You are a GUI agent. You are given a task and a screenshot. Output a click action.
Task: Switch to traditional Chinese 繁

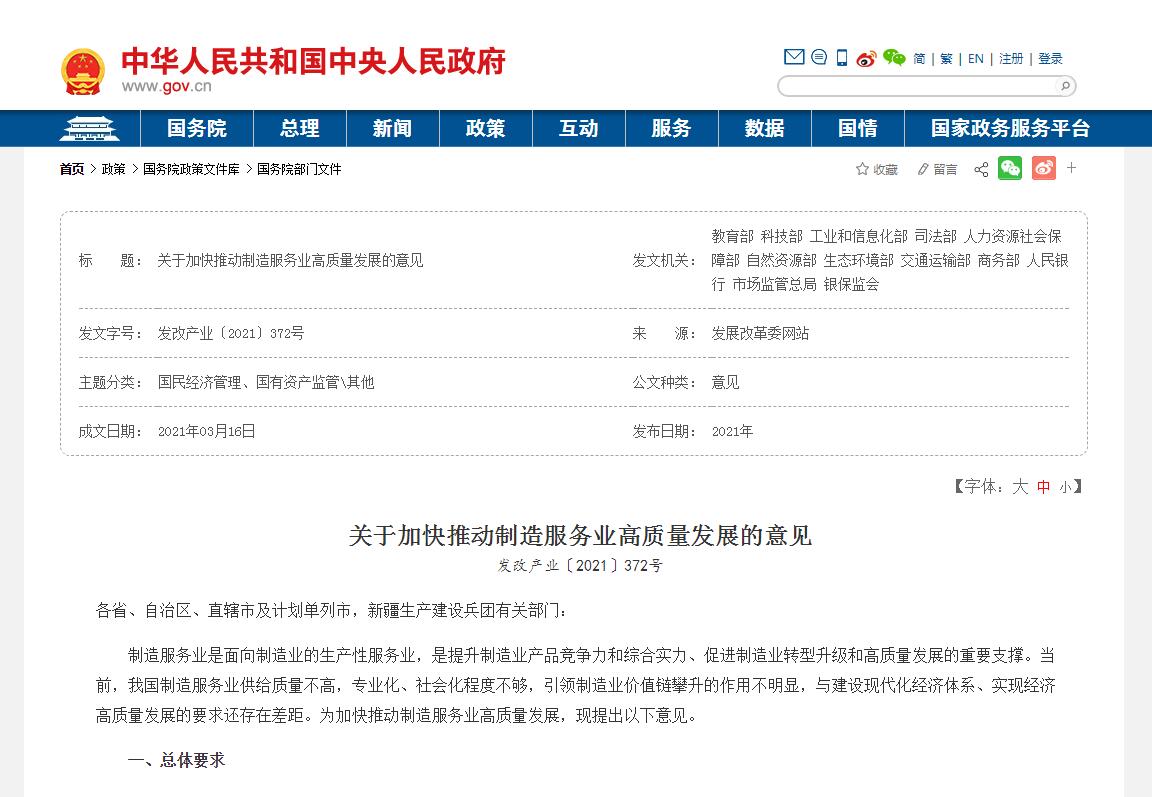pyautogui.click(x=946, y=59)
